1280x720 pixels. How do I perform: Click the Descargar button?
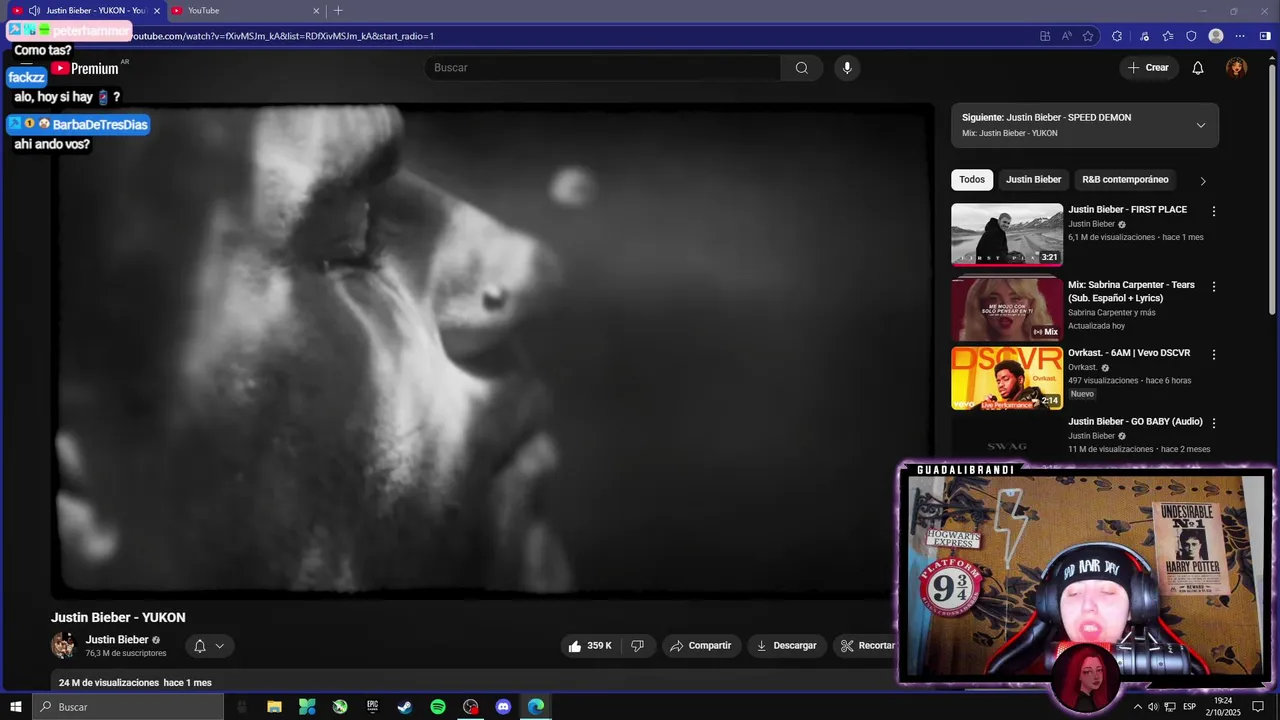786,646
